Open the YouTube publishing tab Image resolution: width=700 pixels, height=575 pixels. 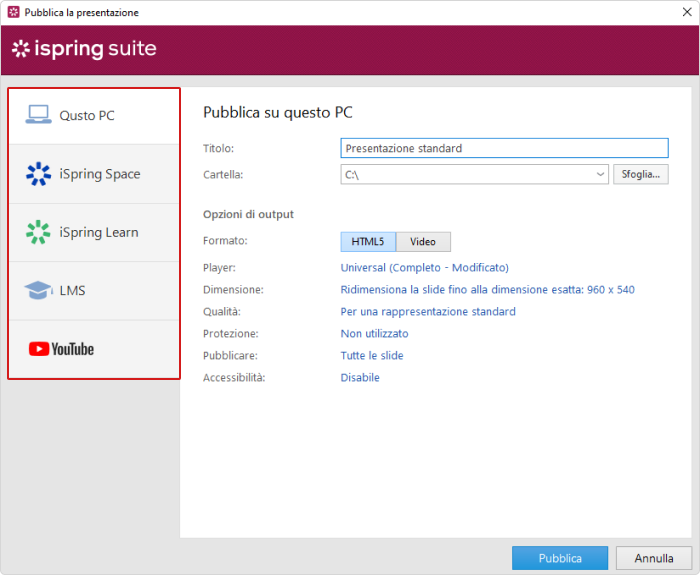[94, 349]
